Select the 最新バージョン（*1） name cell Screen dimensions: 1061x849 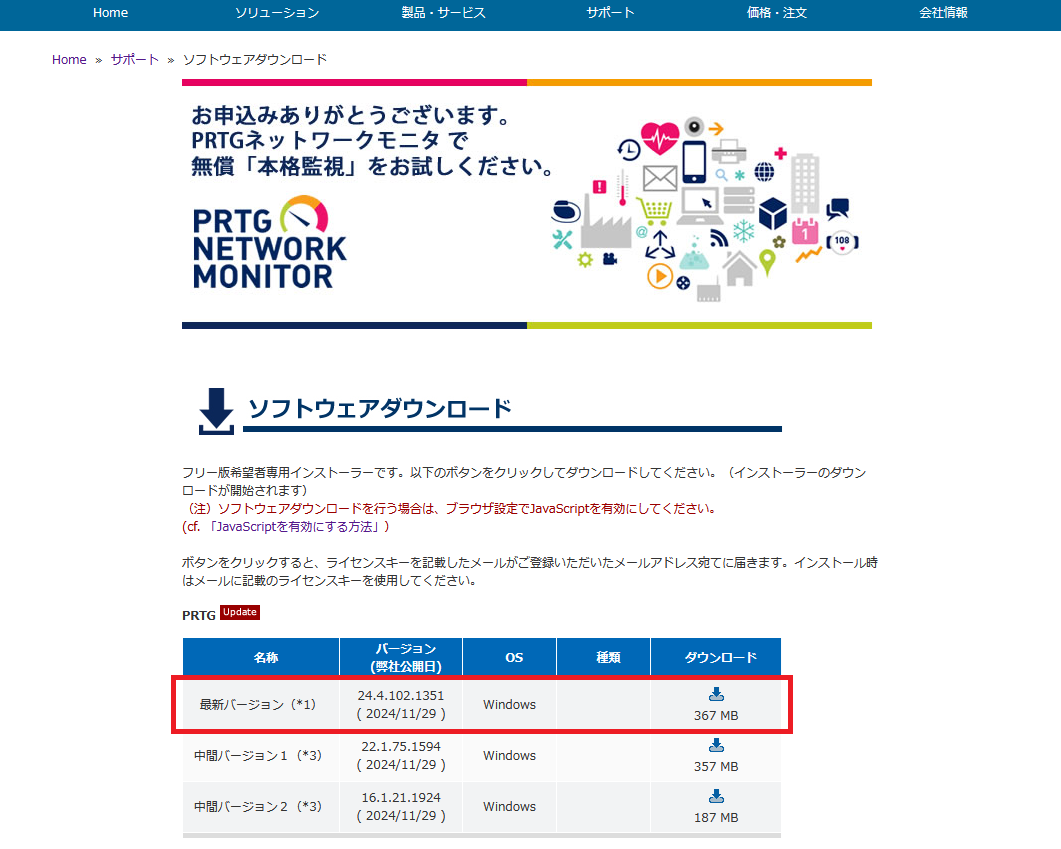261,705
